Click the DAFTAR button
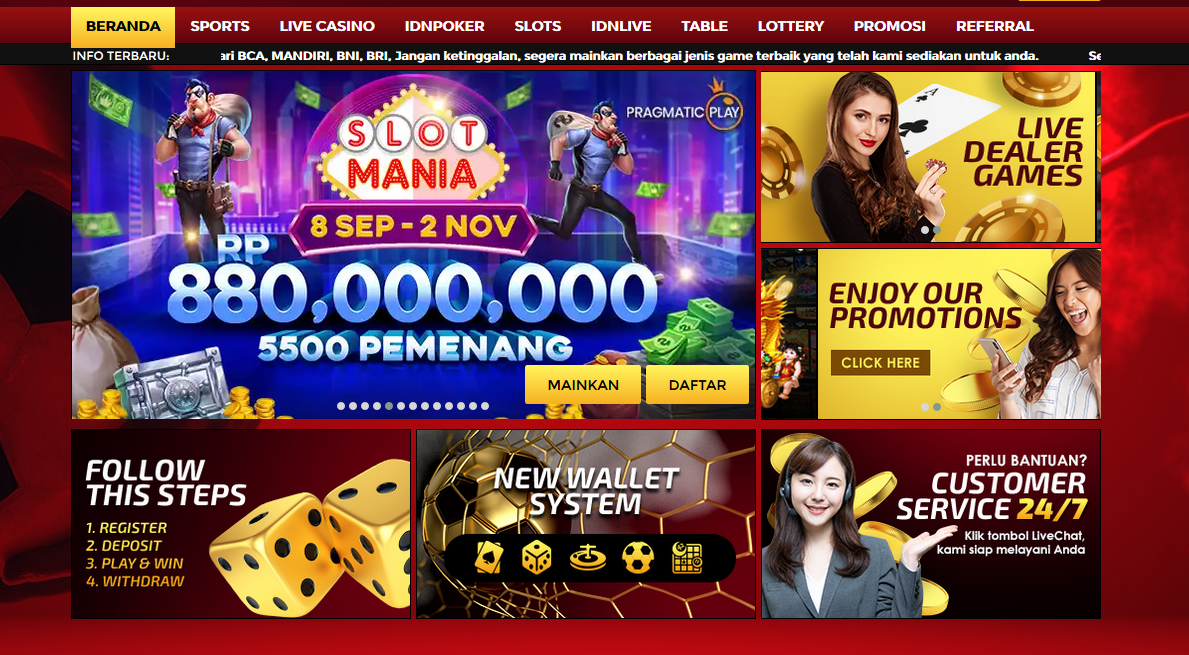The height and width of the screenshot is (655, 1189). click(698, 384)
